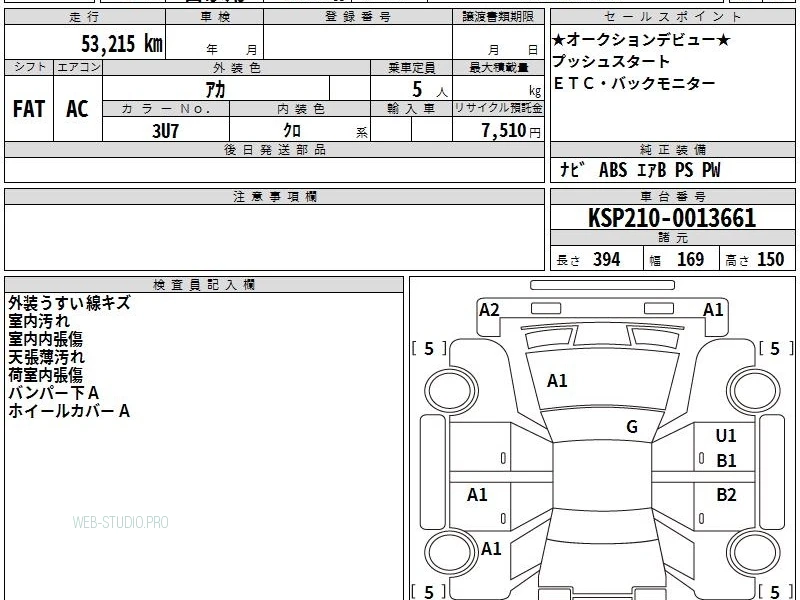Select the リサイクル預託金 header
The width and height of the screenshot is (800, 600).
(498, 108)
